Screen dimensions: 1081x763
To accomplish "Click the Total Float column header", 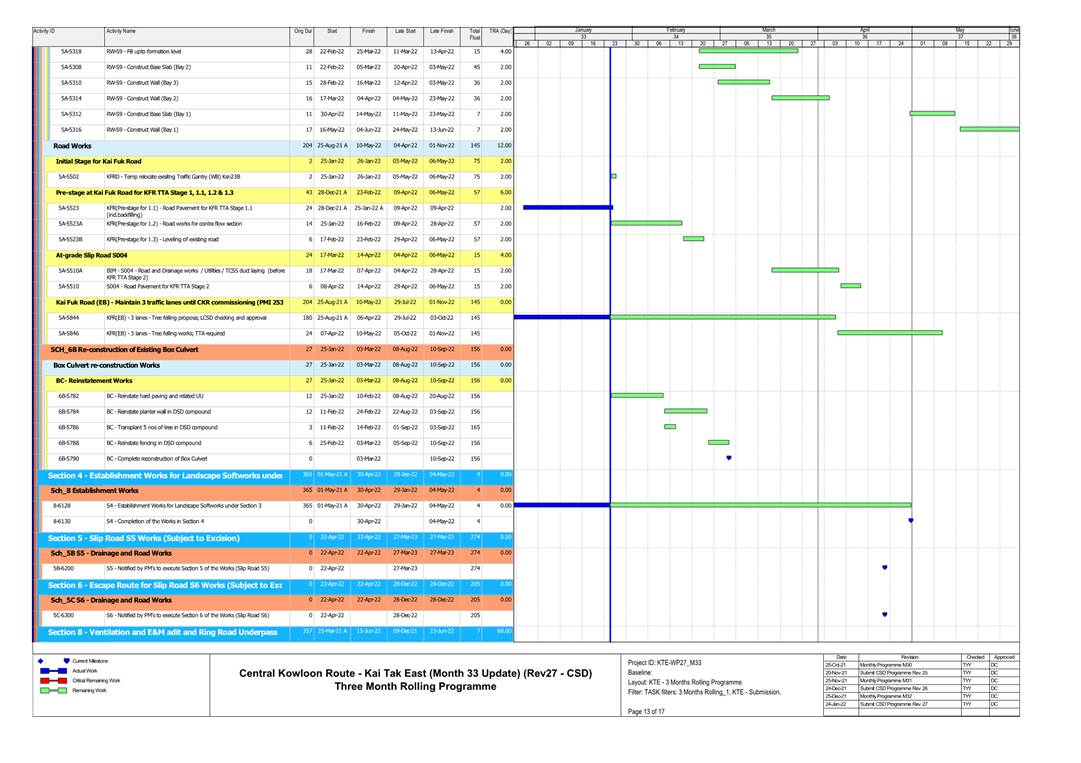I will (x=475, y=34).
